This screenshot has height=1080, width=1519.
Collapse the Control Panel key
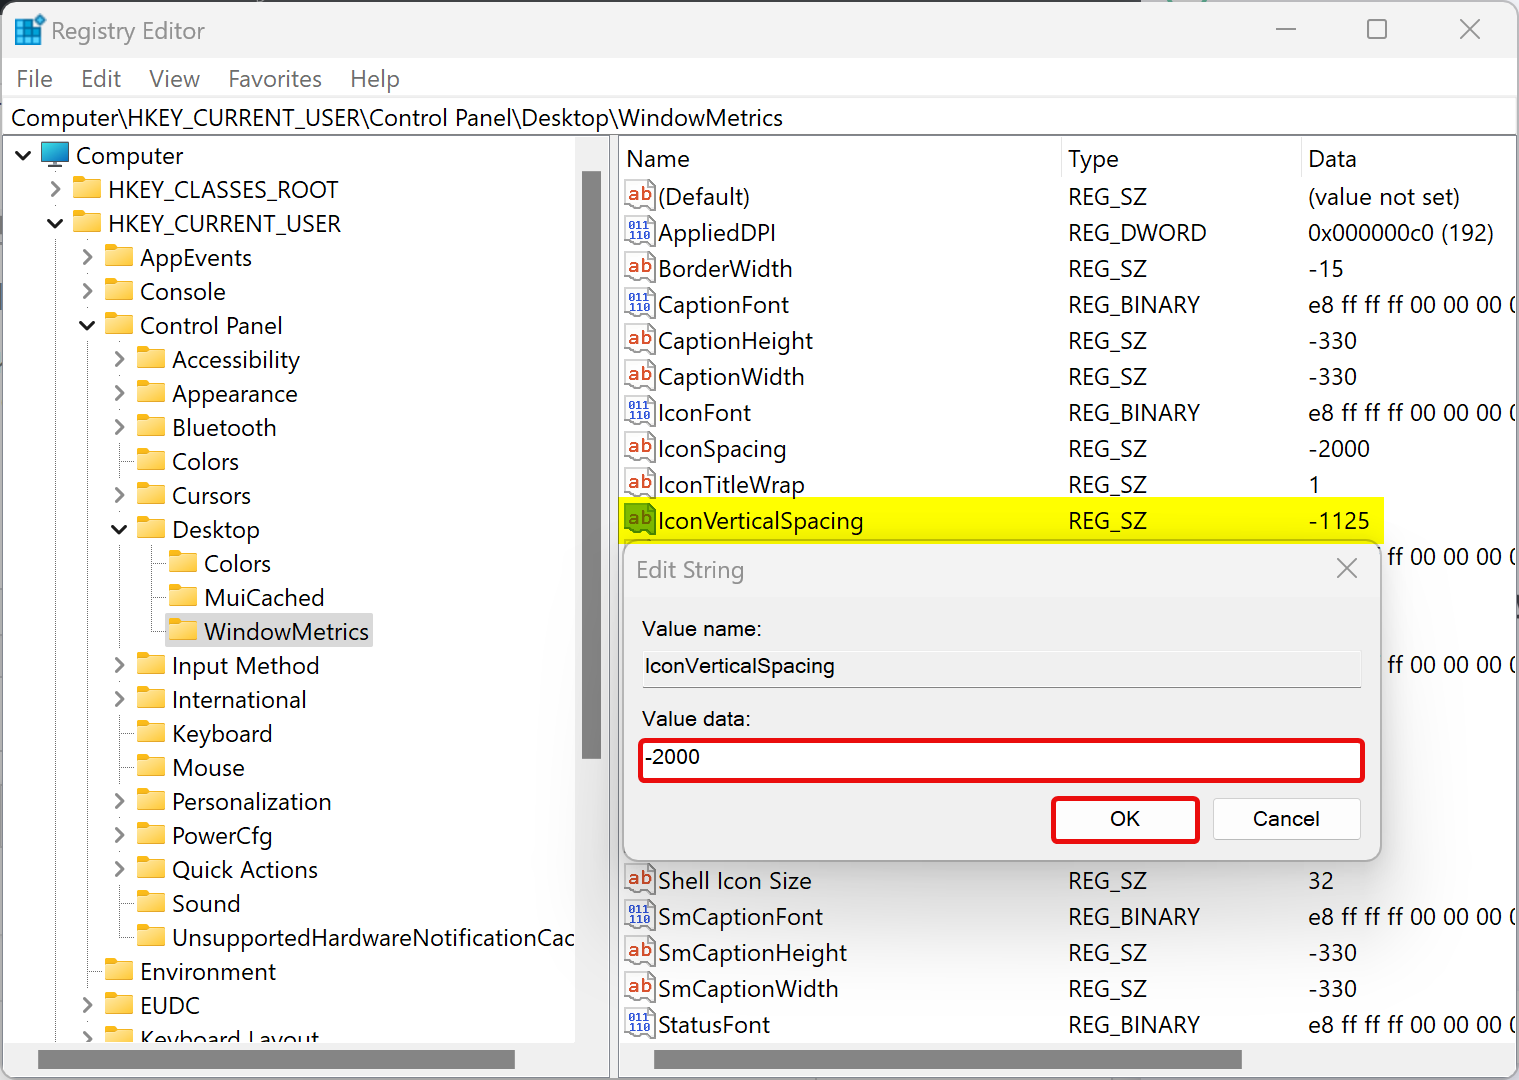click(87, 325)
